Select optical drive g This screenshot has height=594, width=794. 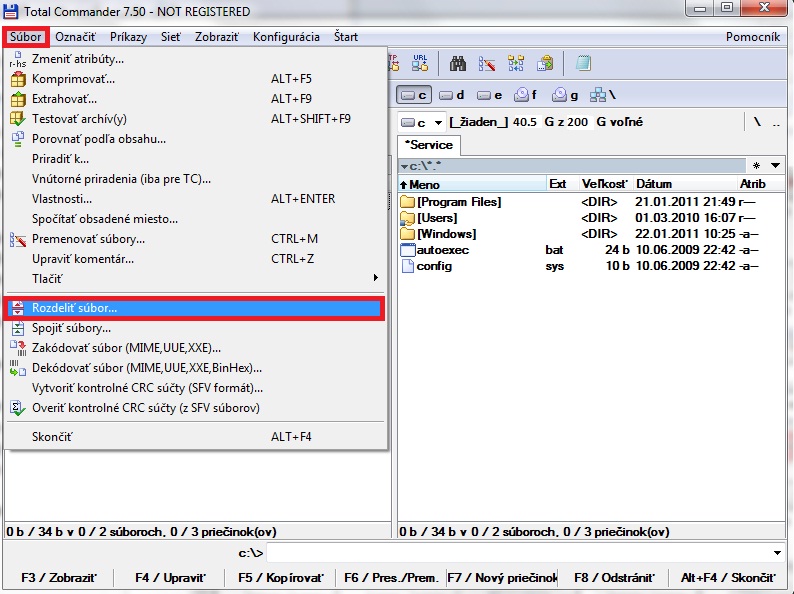coord(565,95)
